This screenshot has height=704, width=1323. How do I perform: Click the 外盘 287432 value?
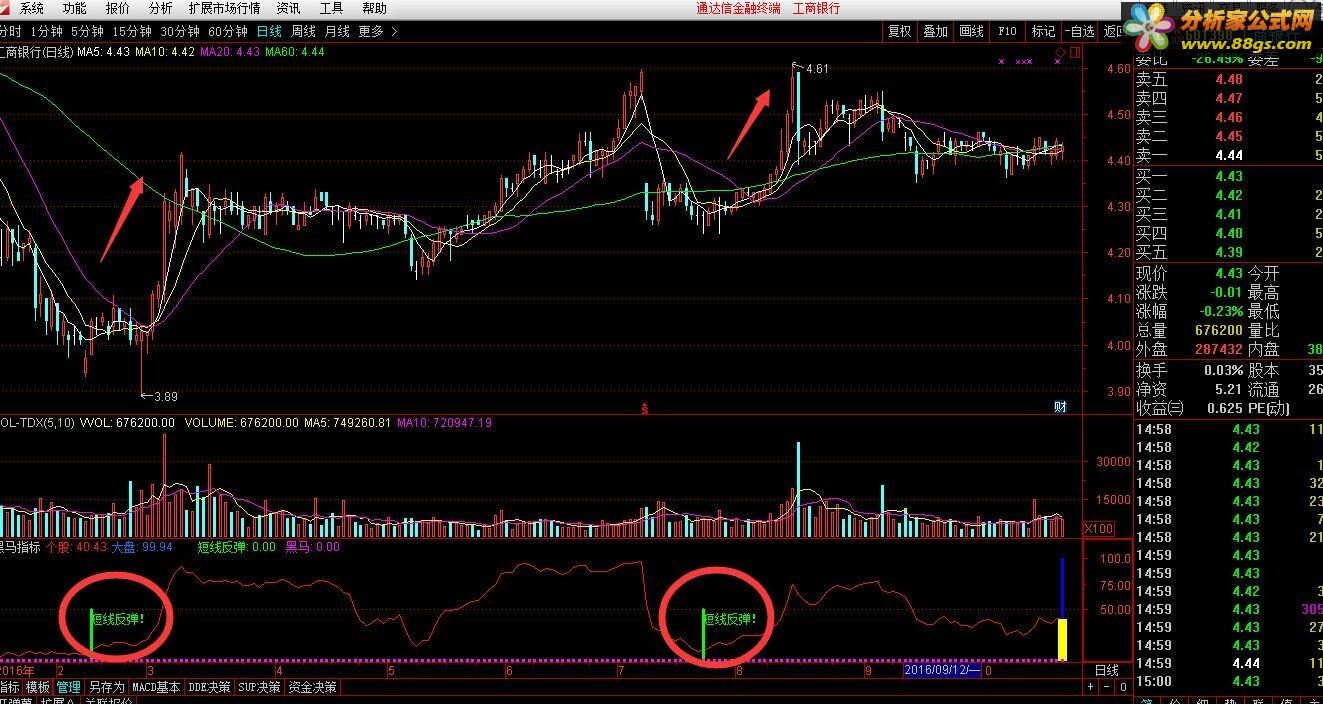(x=1217, y=349)
